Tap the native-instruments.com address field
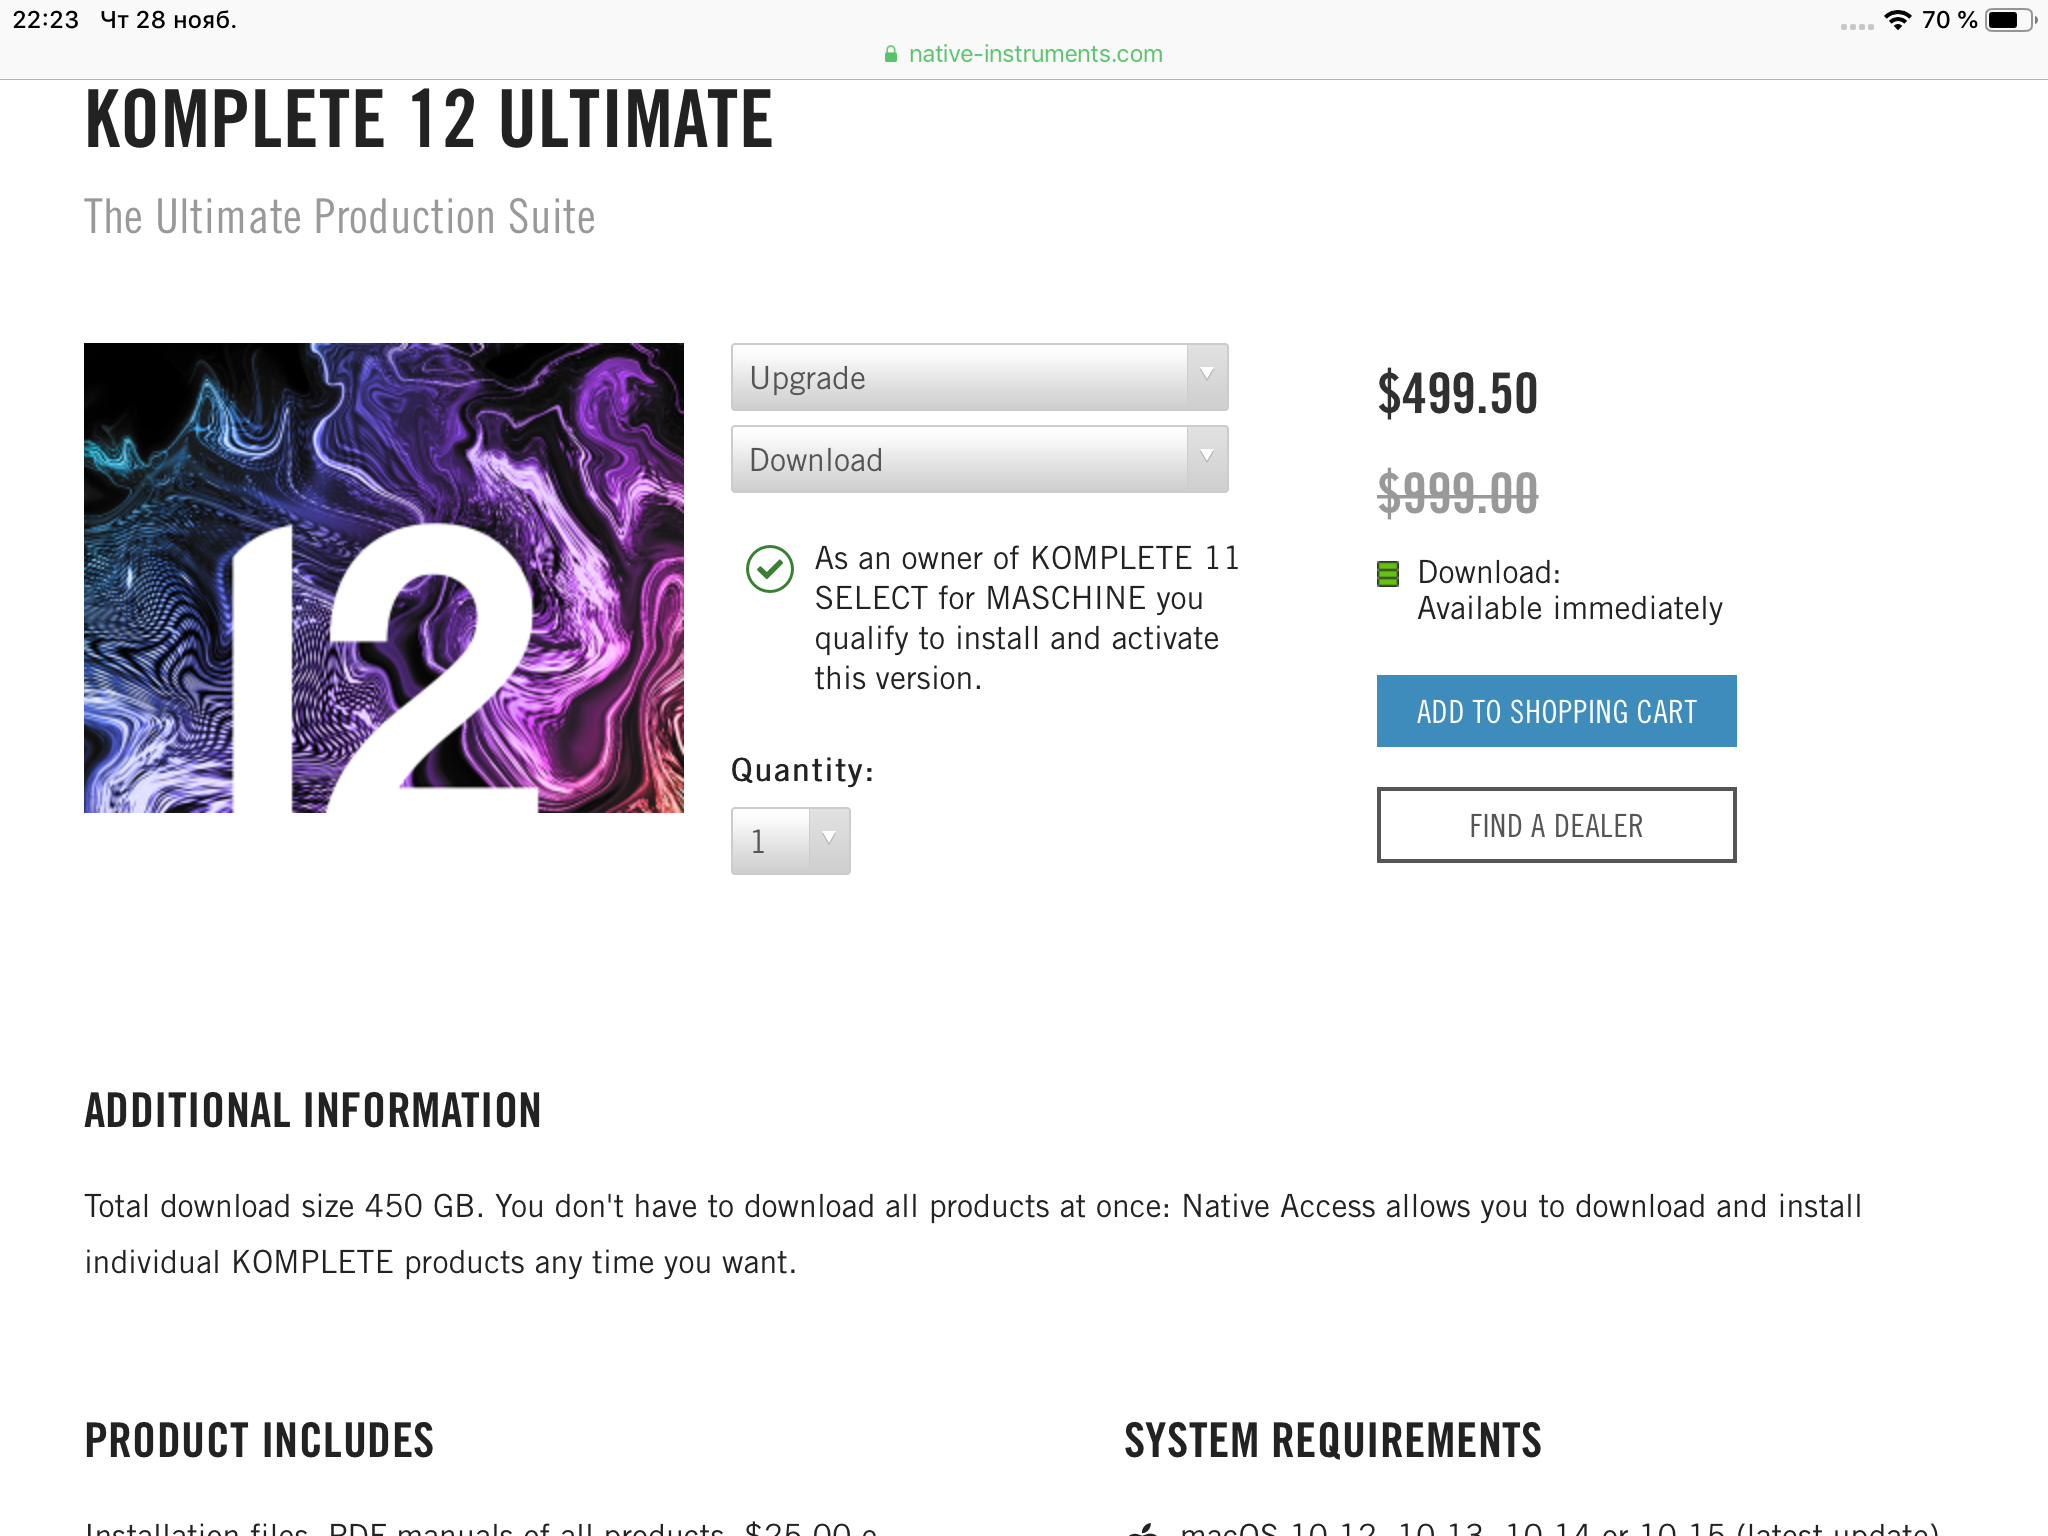 point(1035,54)
